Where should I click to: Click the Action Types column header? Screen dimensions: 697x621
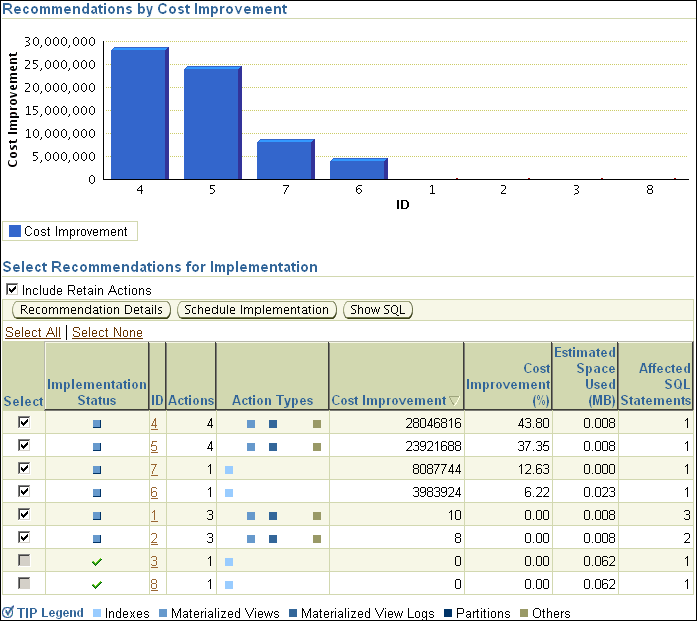[x=272, y=400]
